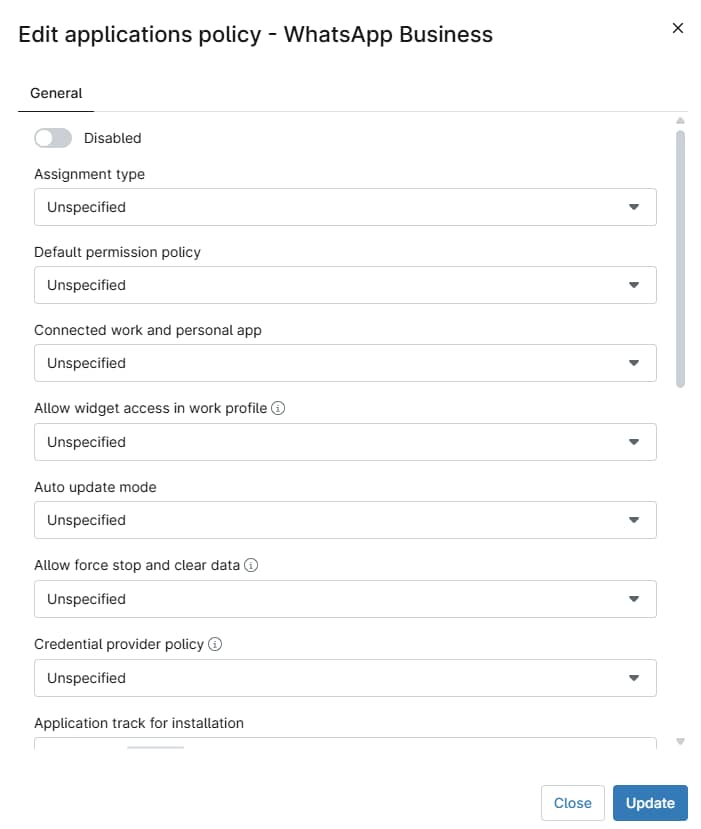The image size is (701, 829).
Task: Open Allow widget access in work profile dropdown
Action: coord(345,442)
